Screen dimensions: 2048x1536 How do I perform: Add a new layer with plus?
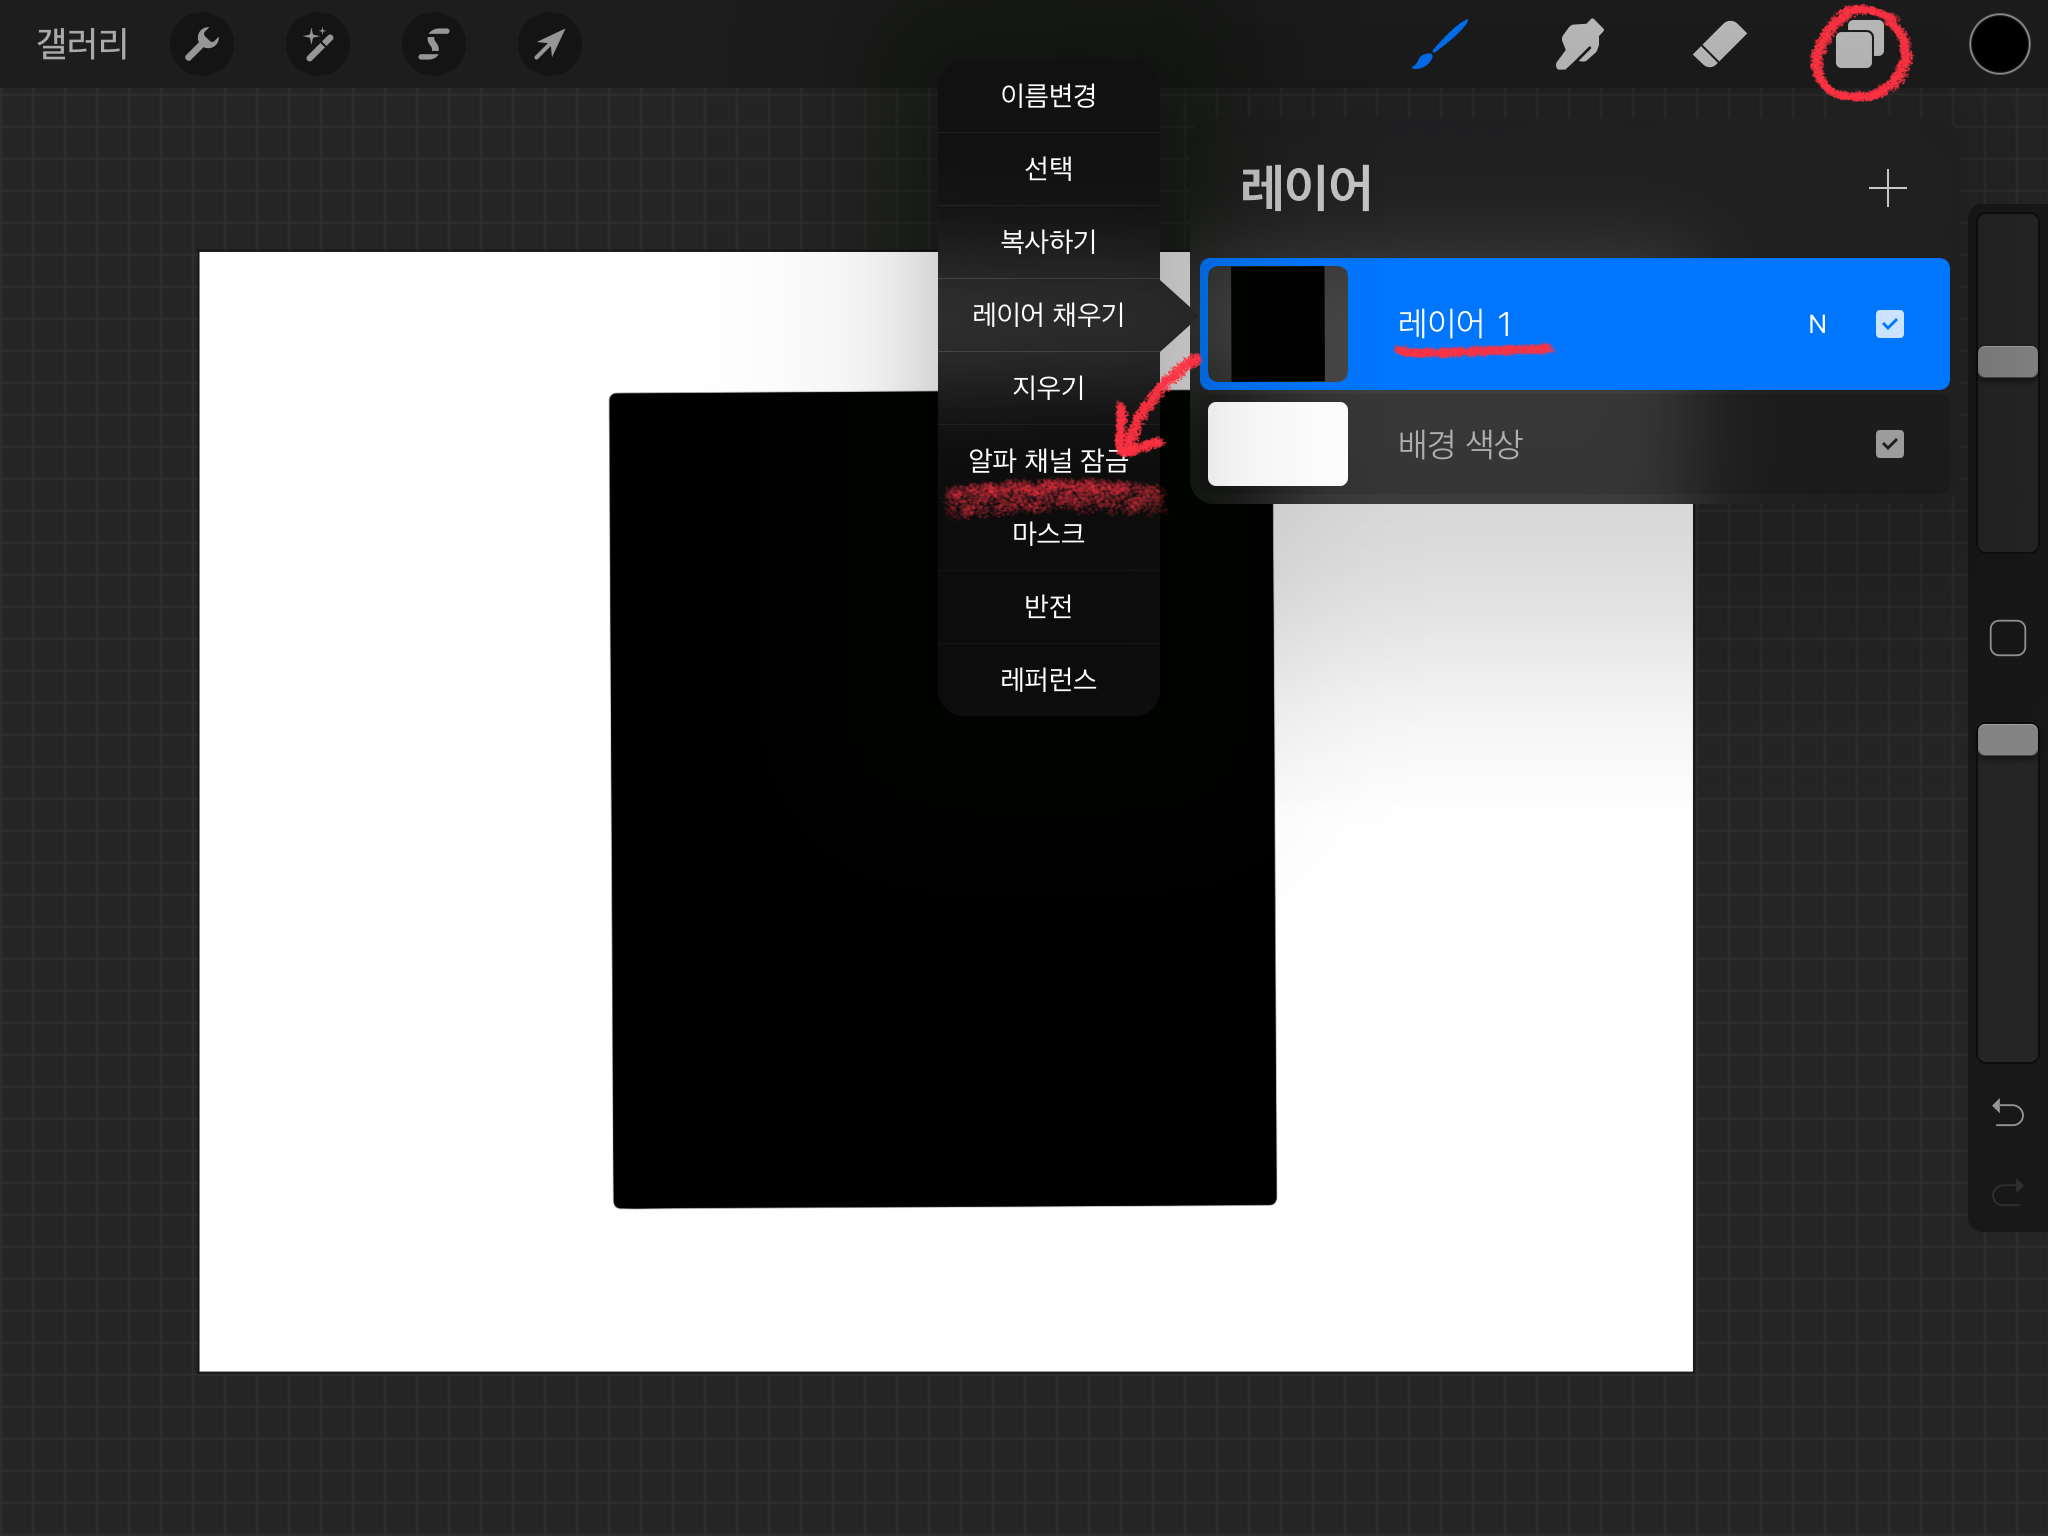click(x=1887, y=188)
